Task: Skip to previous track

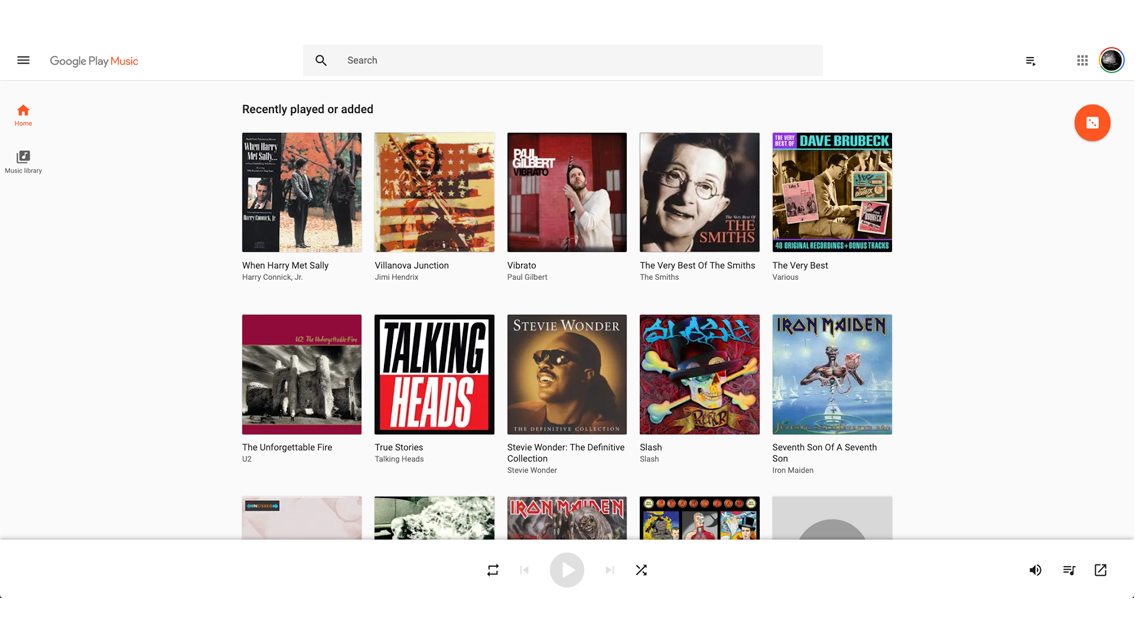Action: click(x=525, y=570)
